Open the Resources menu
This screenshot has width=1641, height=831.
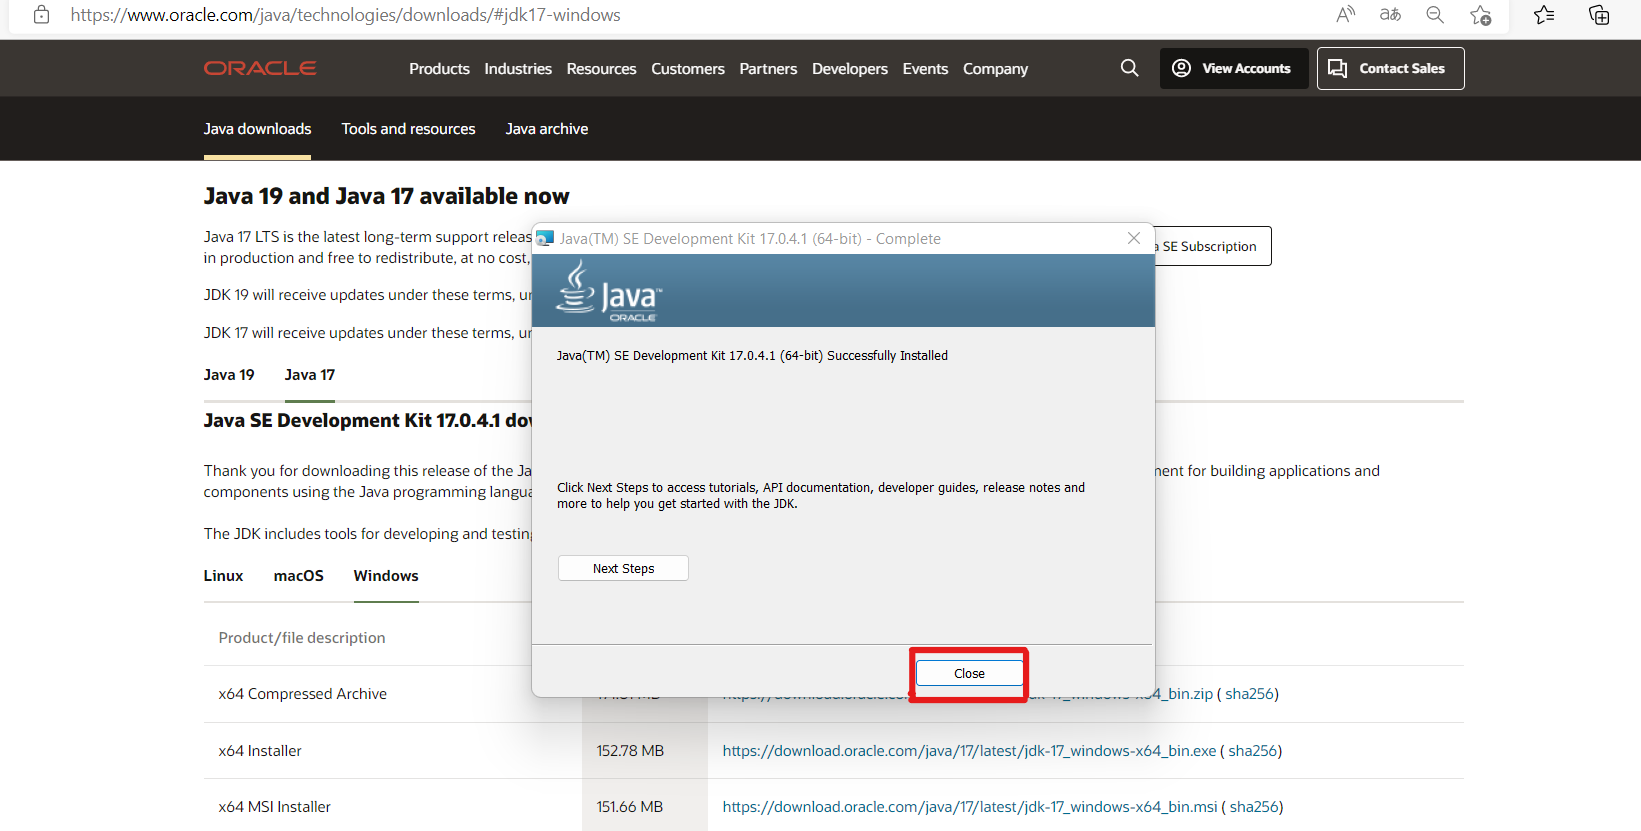601,69
